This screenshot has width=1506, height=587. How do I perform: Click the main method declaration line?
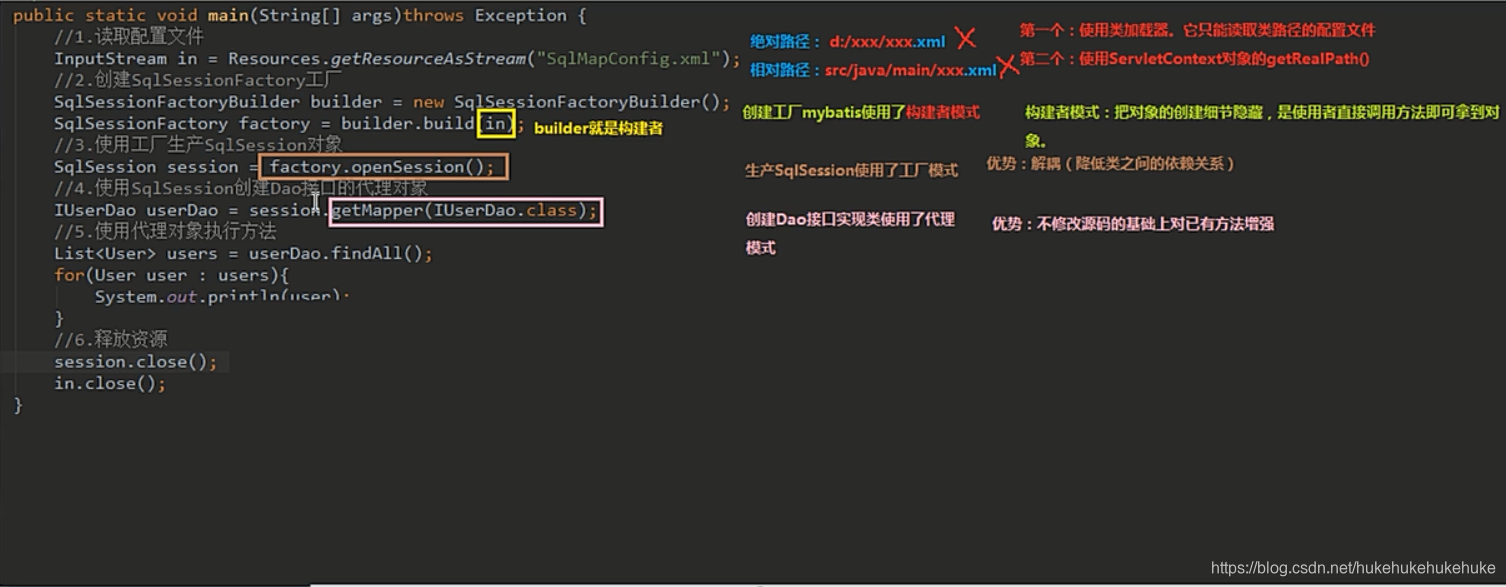click(300, 16)
